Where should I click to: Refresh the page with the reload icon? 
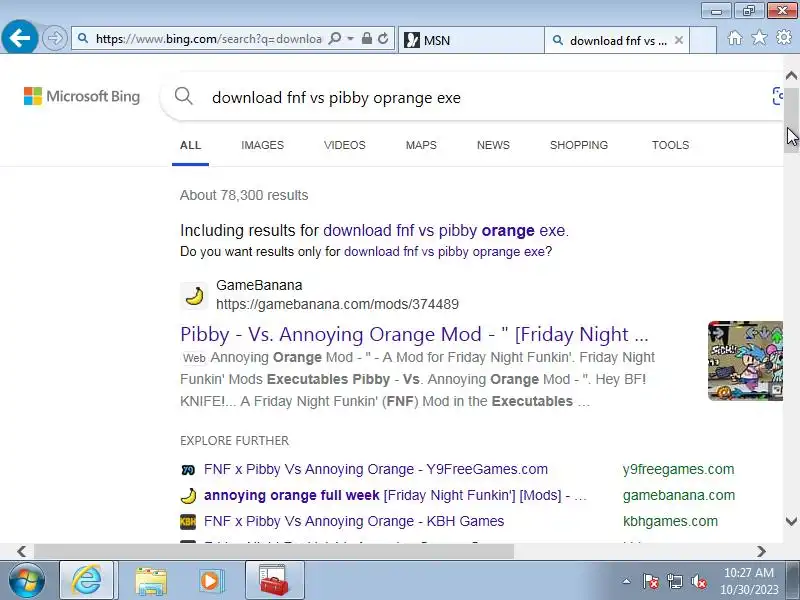pyautogui.click(x=383, y=39)
